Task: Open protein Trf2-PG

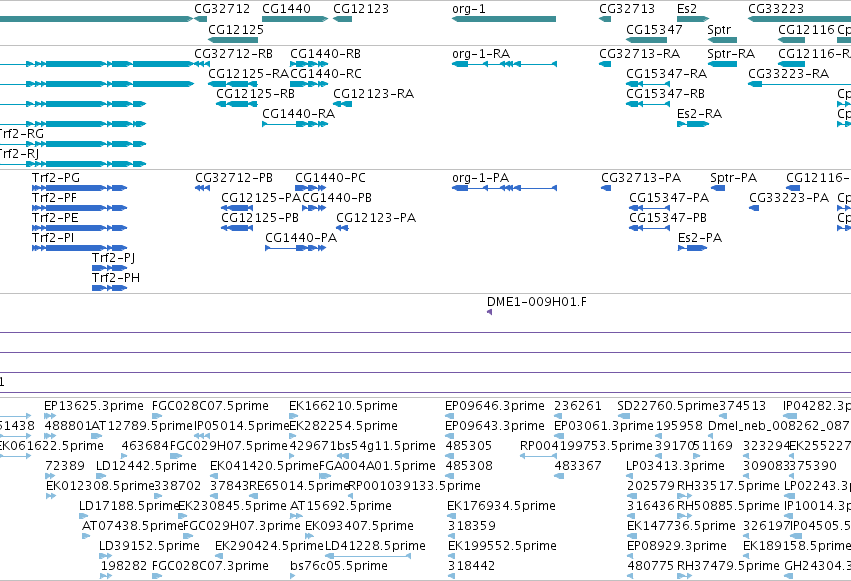Action: pyautogui.click(x=56, y=178)
